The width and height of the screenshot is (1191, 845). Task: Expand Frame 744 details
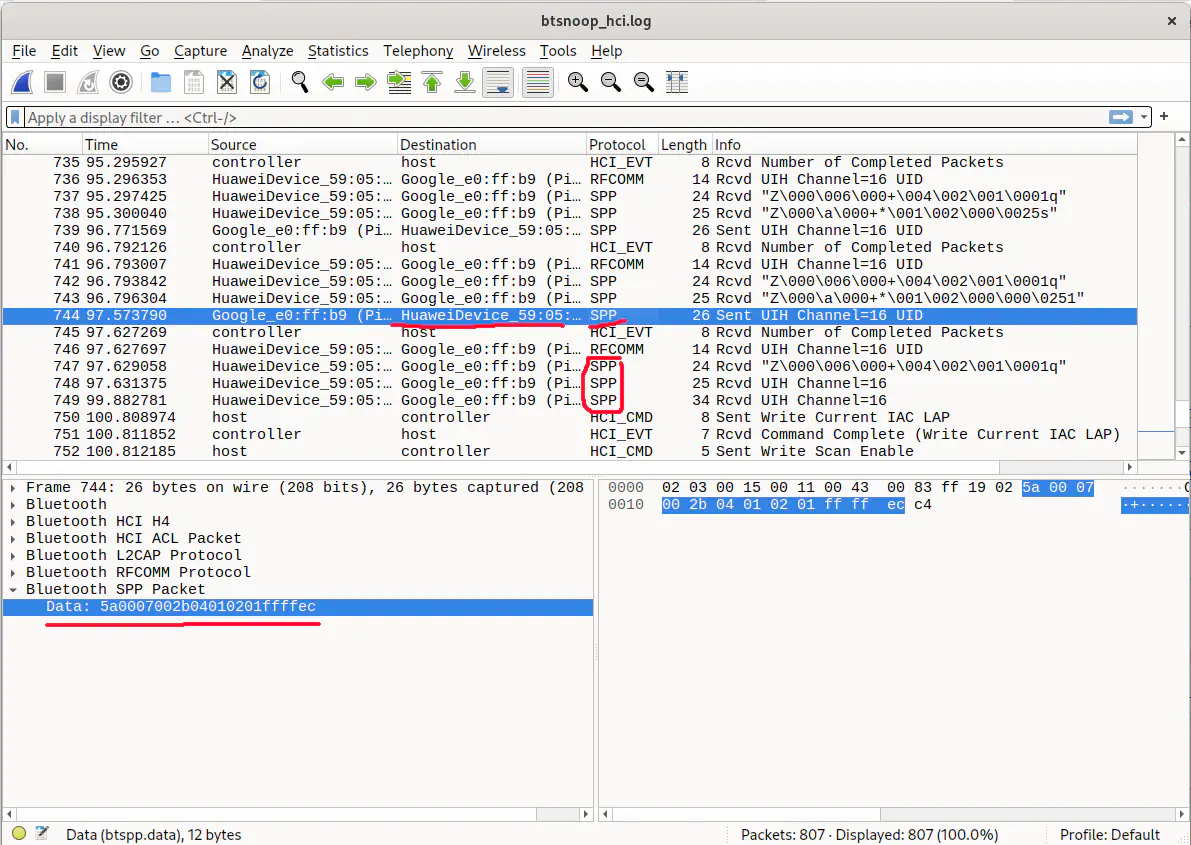pos(14,488)
